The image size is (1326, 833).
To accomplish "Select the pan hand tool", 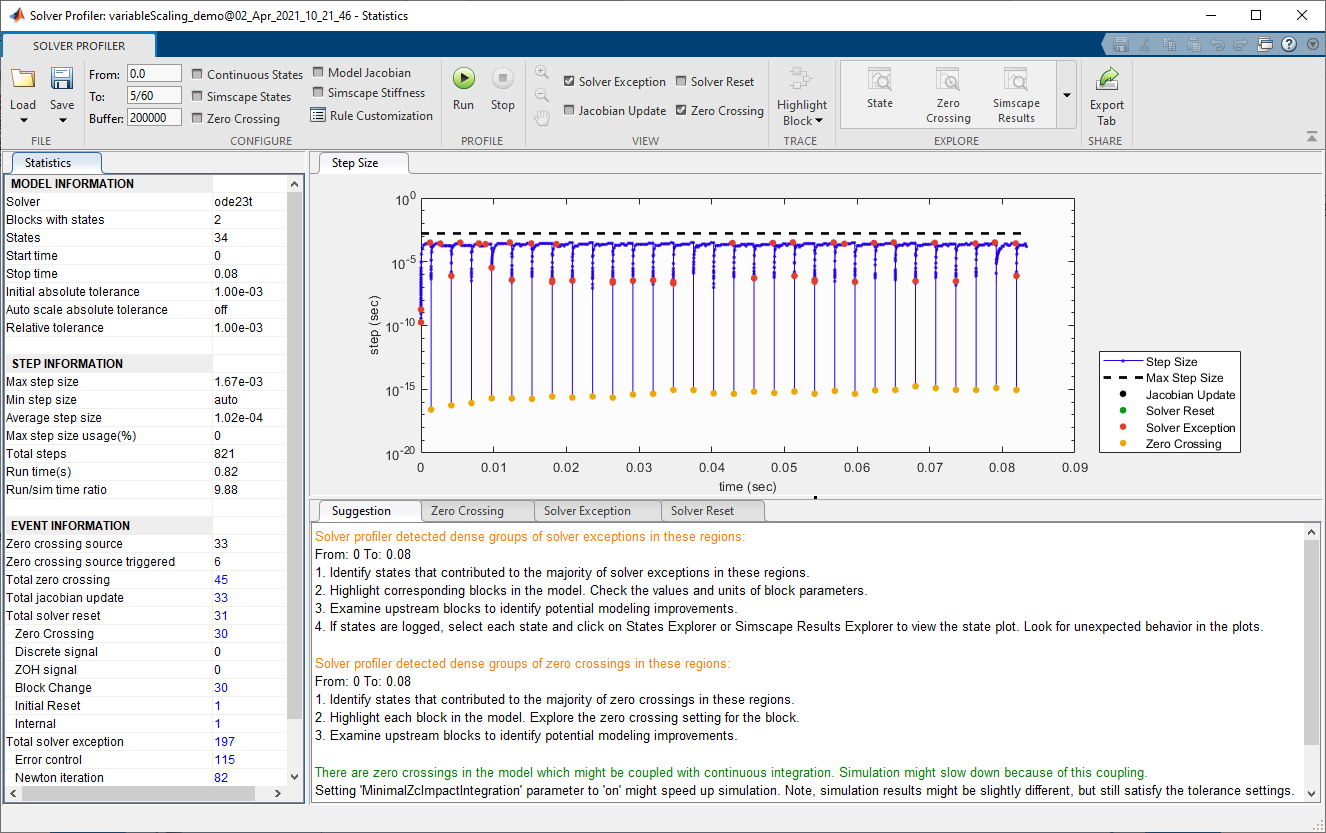I will [542, 118].
